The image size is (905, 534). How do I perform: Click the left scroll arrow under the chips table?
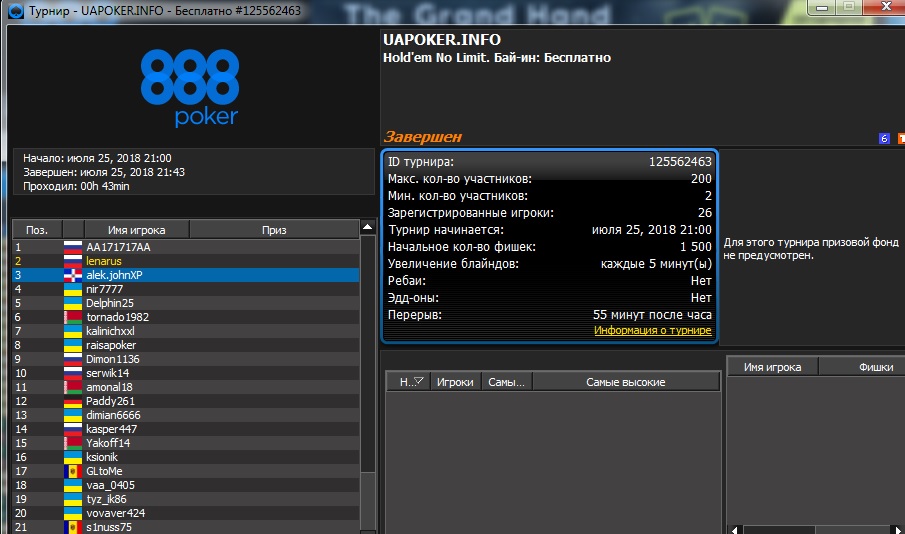click(x=735, y=529)
